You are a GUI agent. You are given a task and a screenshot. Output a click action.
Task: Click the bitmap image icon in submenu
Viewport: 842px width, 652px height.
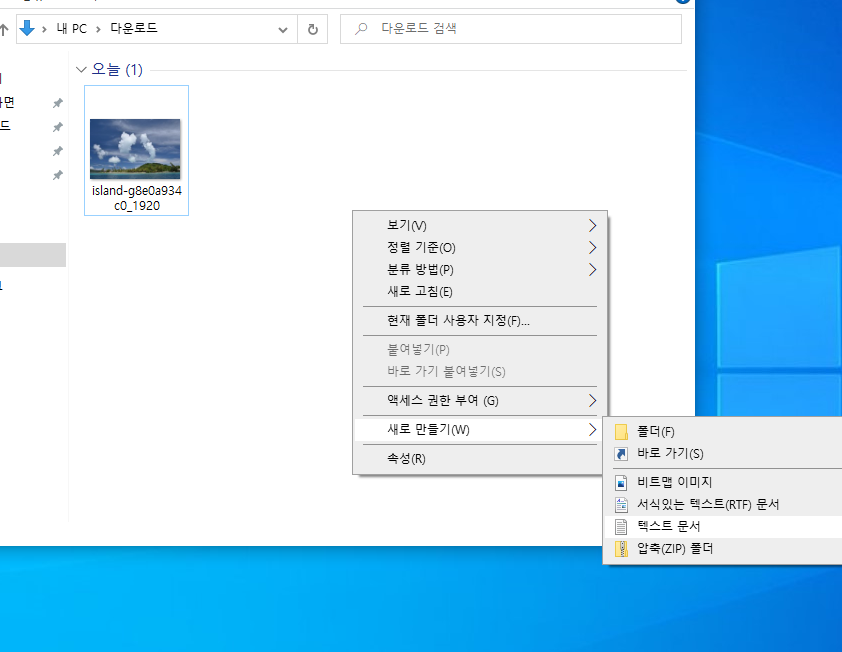click(621, 483)
